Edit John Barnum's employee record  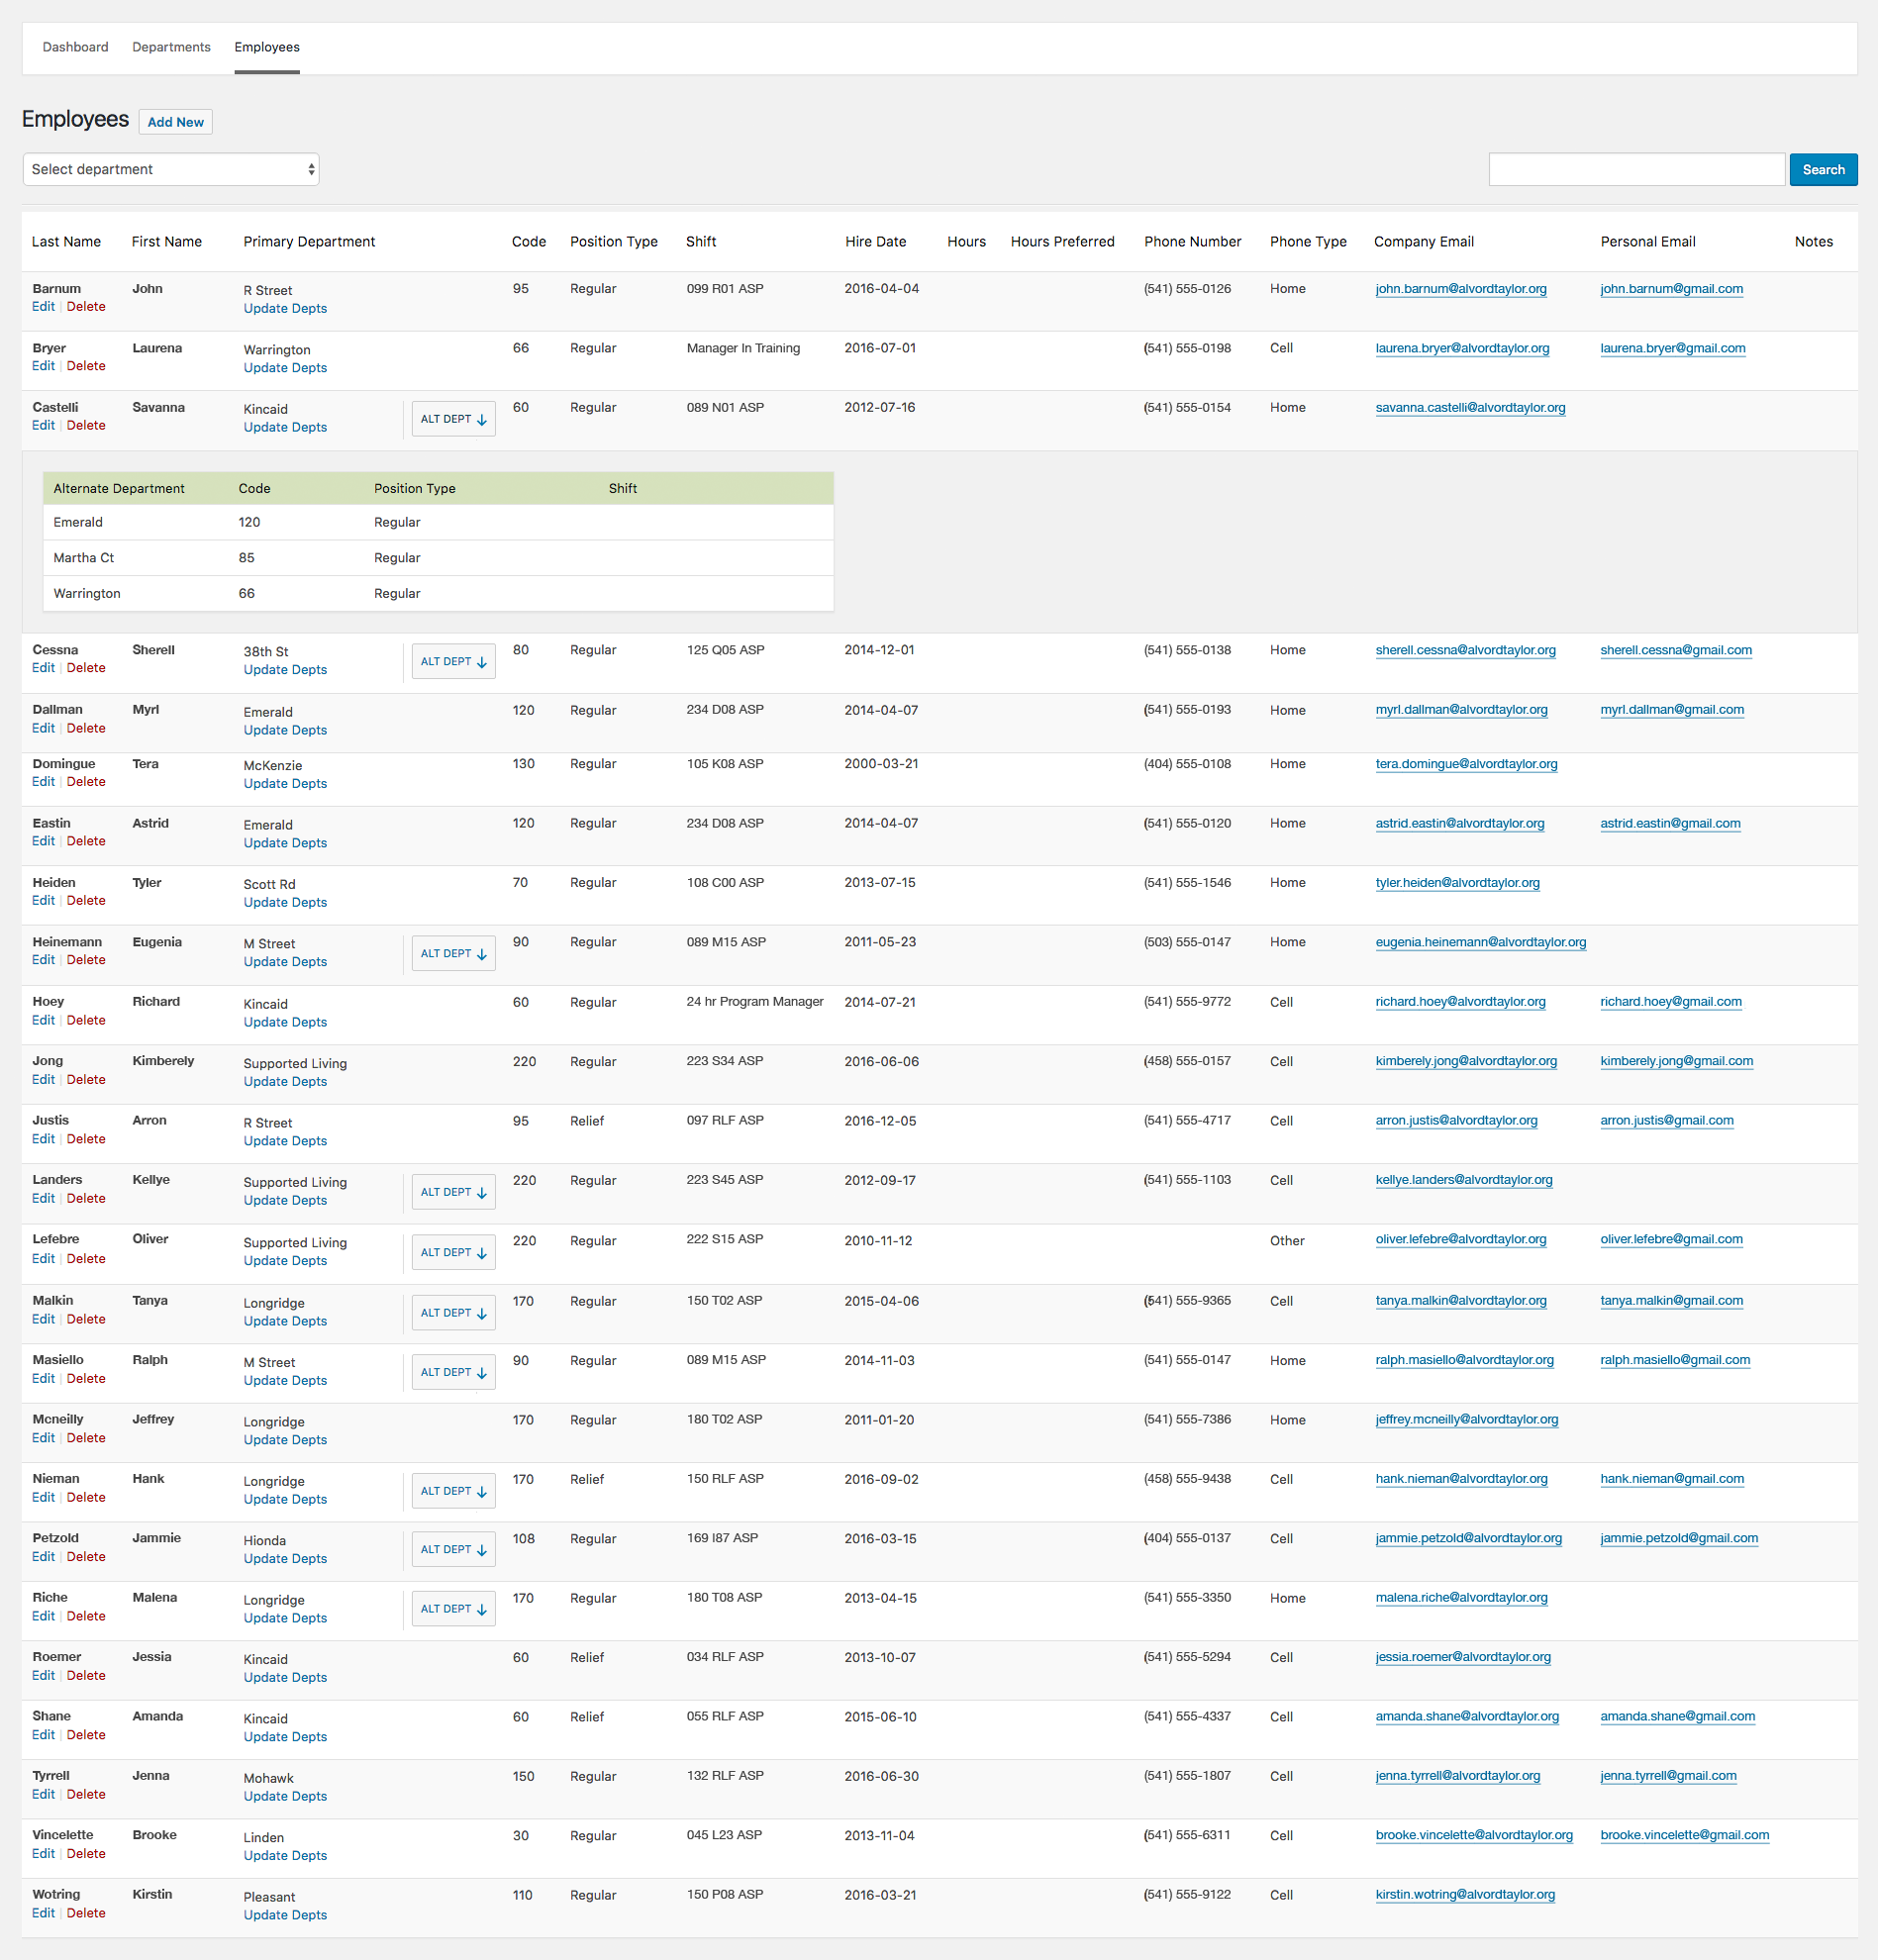43,307
